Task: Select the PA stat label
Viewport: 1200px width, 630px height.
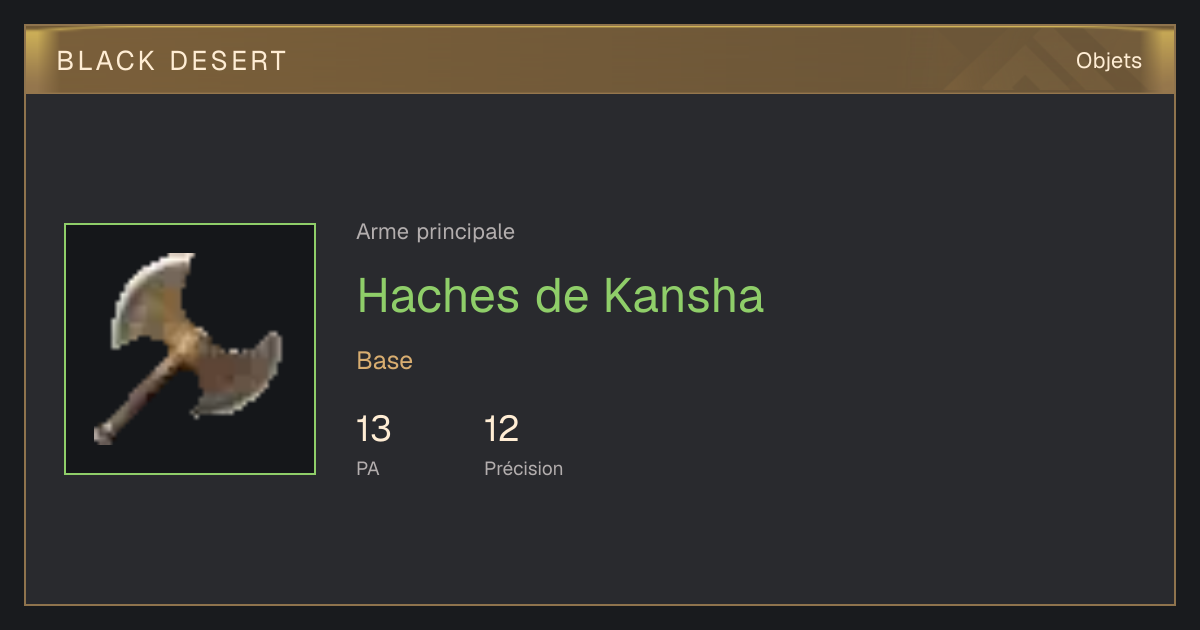Action: [367, 468]
